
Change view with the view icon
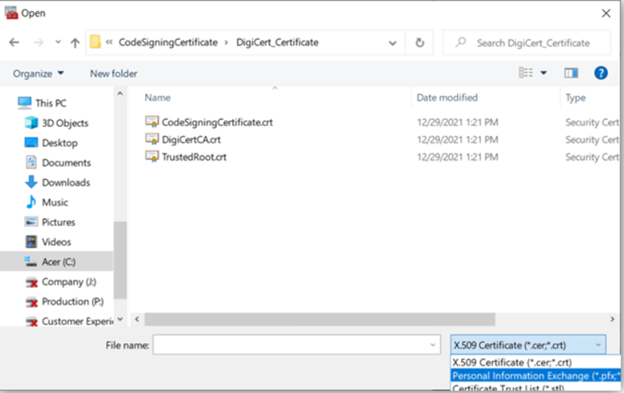(x=526, y=73)
